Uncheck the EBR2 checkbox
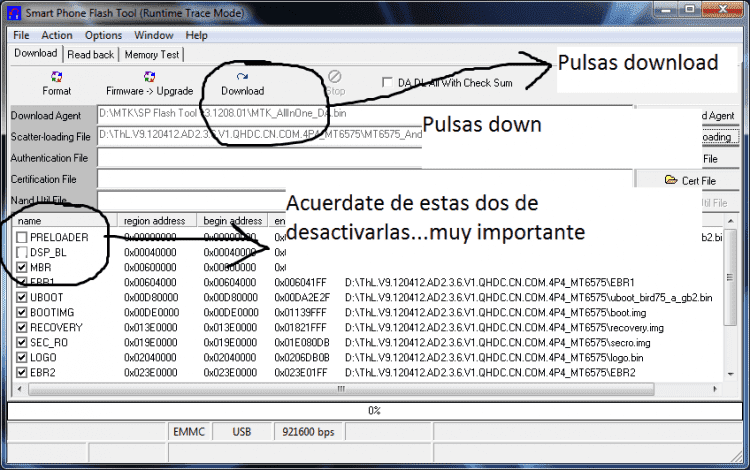Viewport: 750px width, 470px height. (22, 372)
